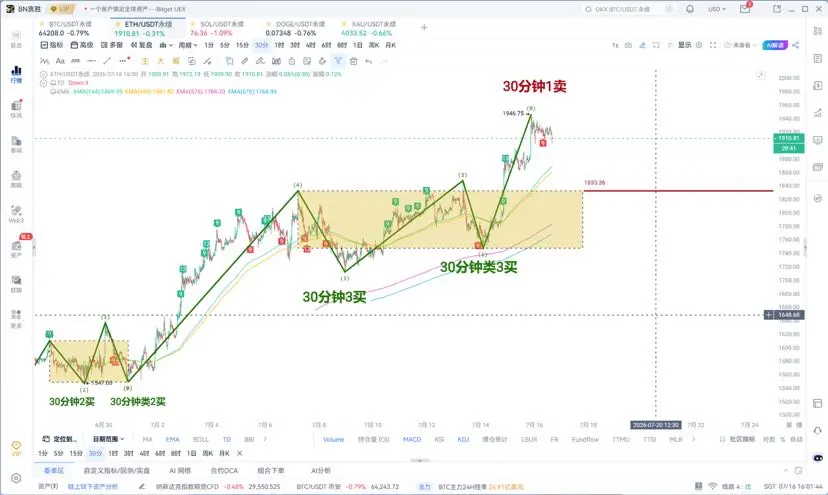Enter fullscreen chart mode

coord(713,45)
